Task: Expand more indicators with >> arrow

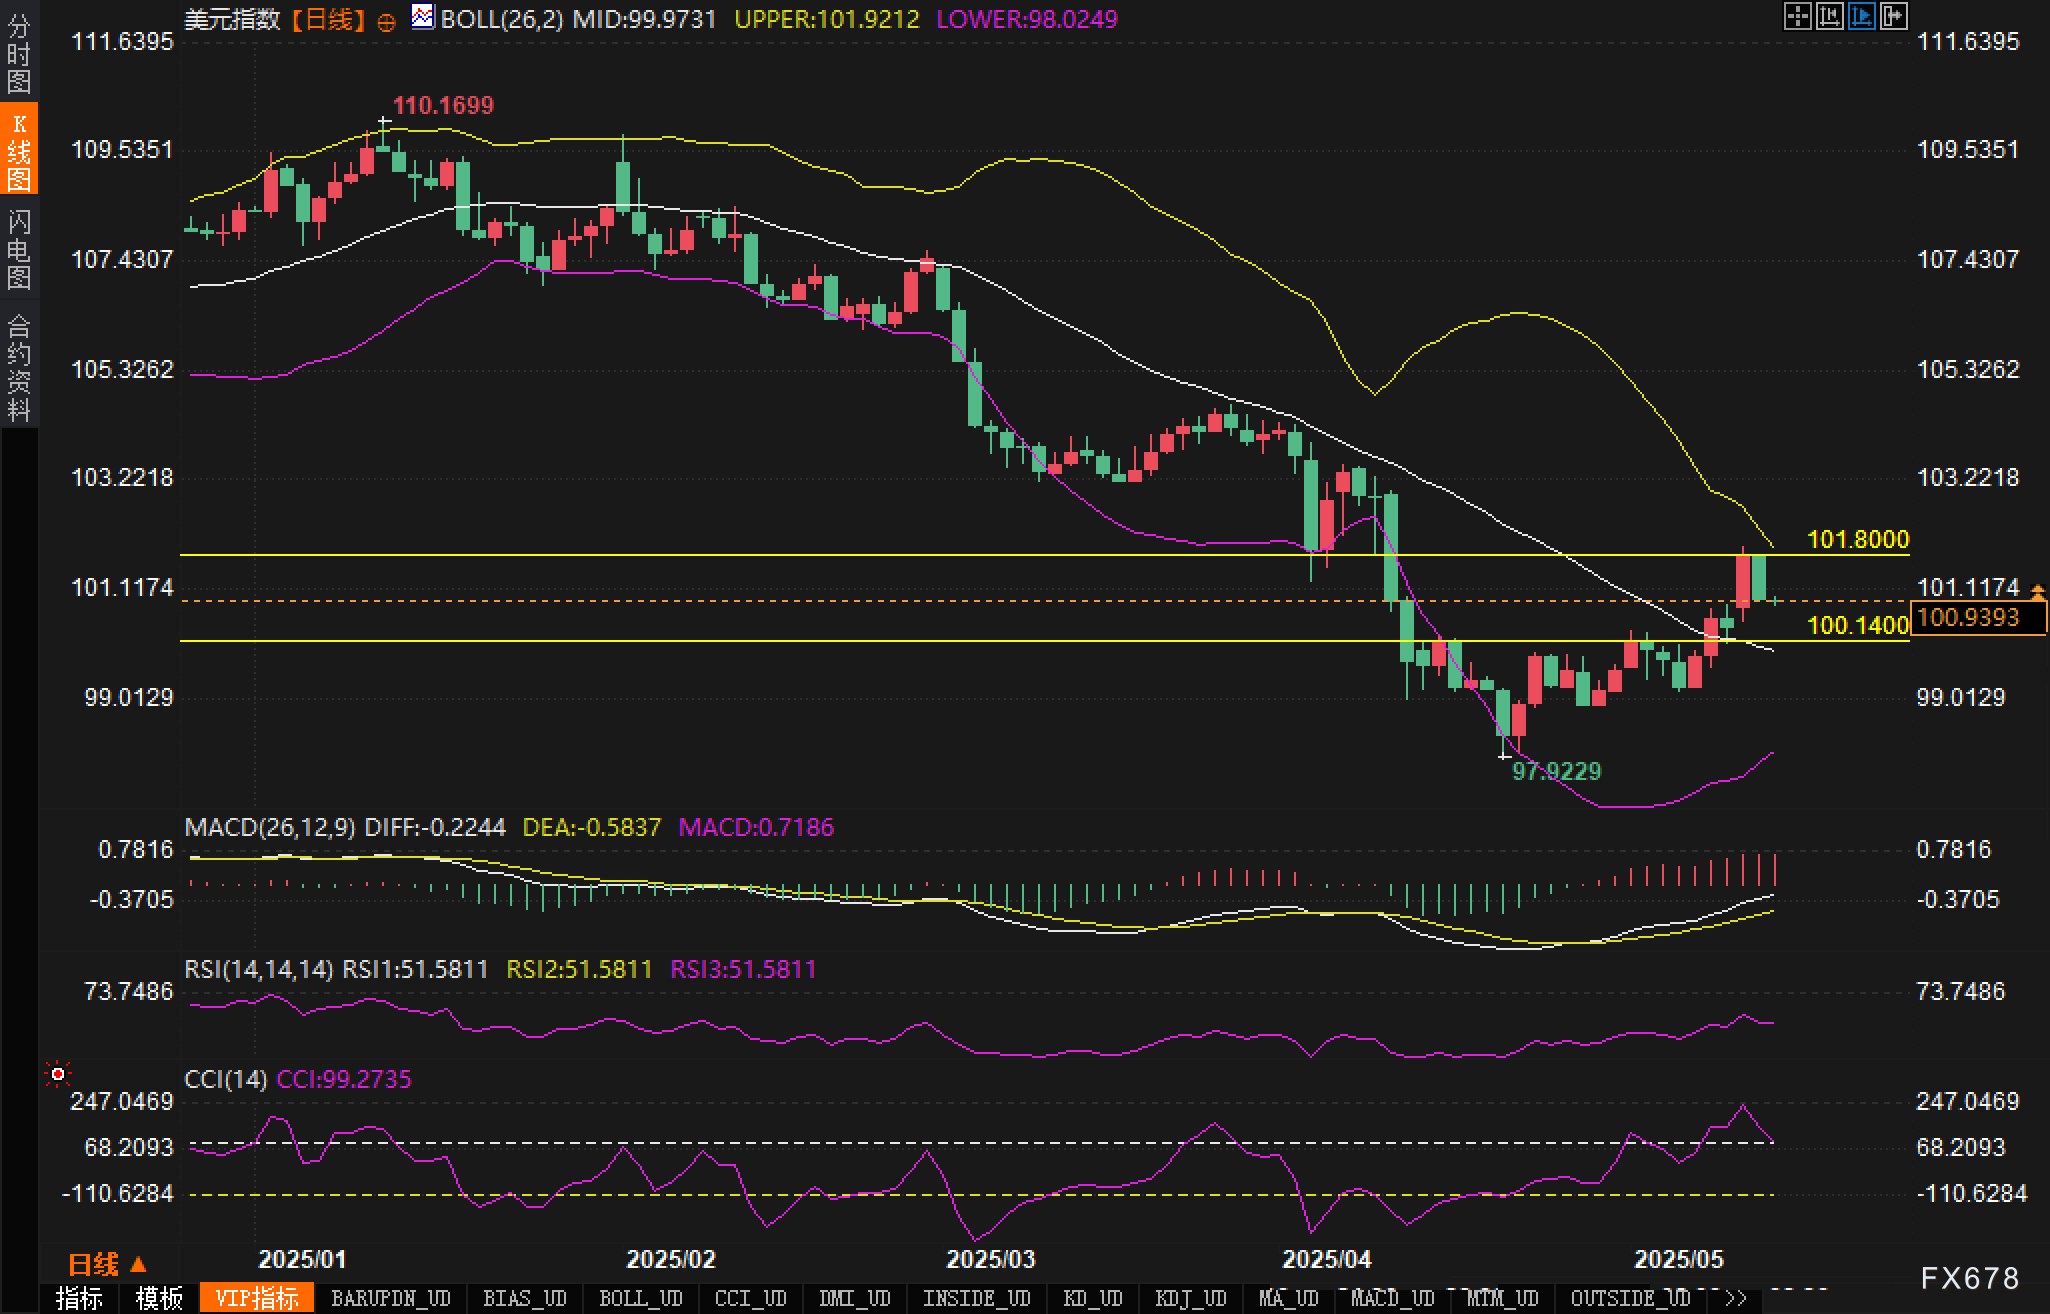Action: pos(1736,1298)
